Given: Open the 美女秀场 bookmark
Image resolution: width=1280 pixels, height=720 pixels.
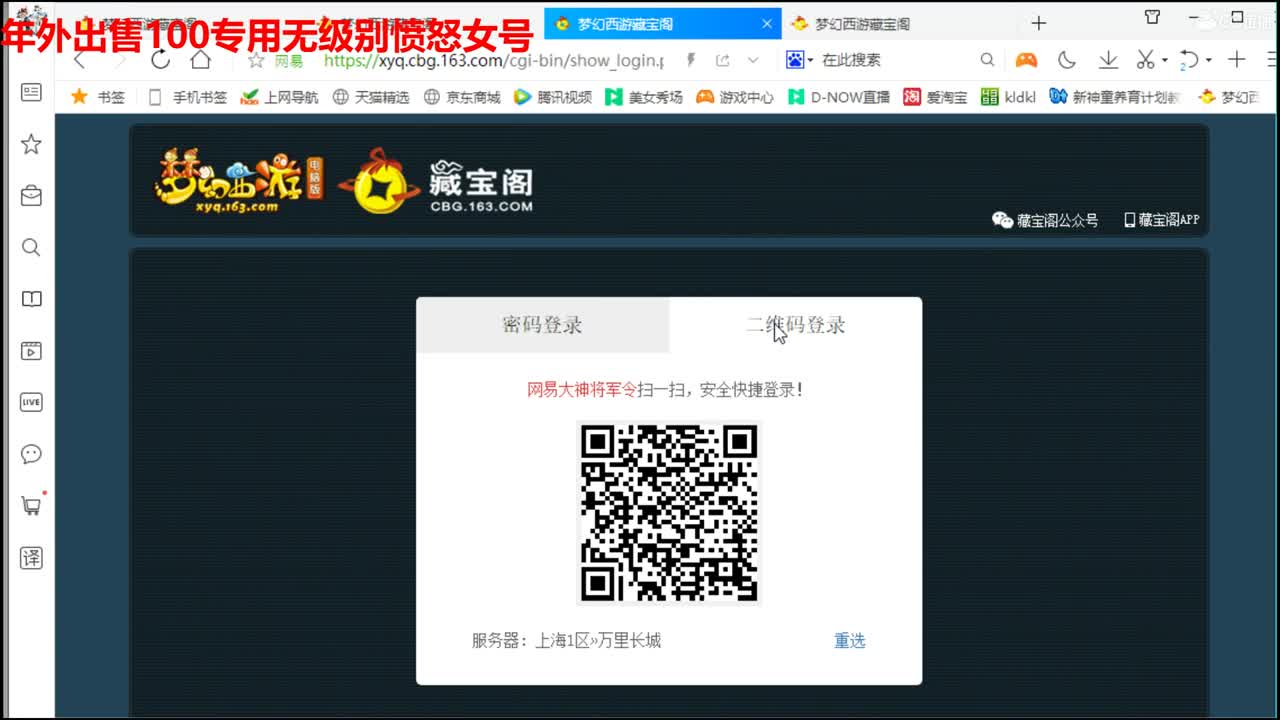Looking at the screenshot, I should (644, 97).
